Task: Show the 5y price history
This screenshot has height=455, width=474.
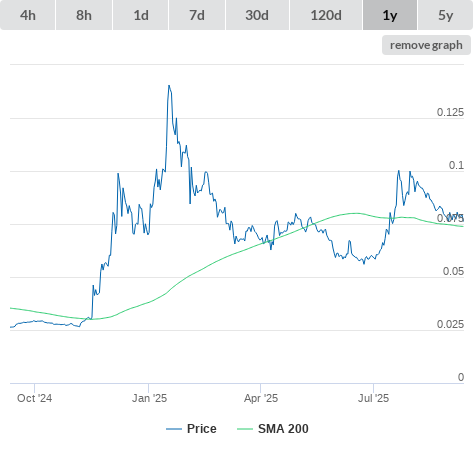Action: [x=446, y=15]
